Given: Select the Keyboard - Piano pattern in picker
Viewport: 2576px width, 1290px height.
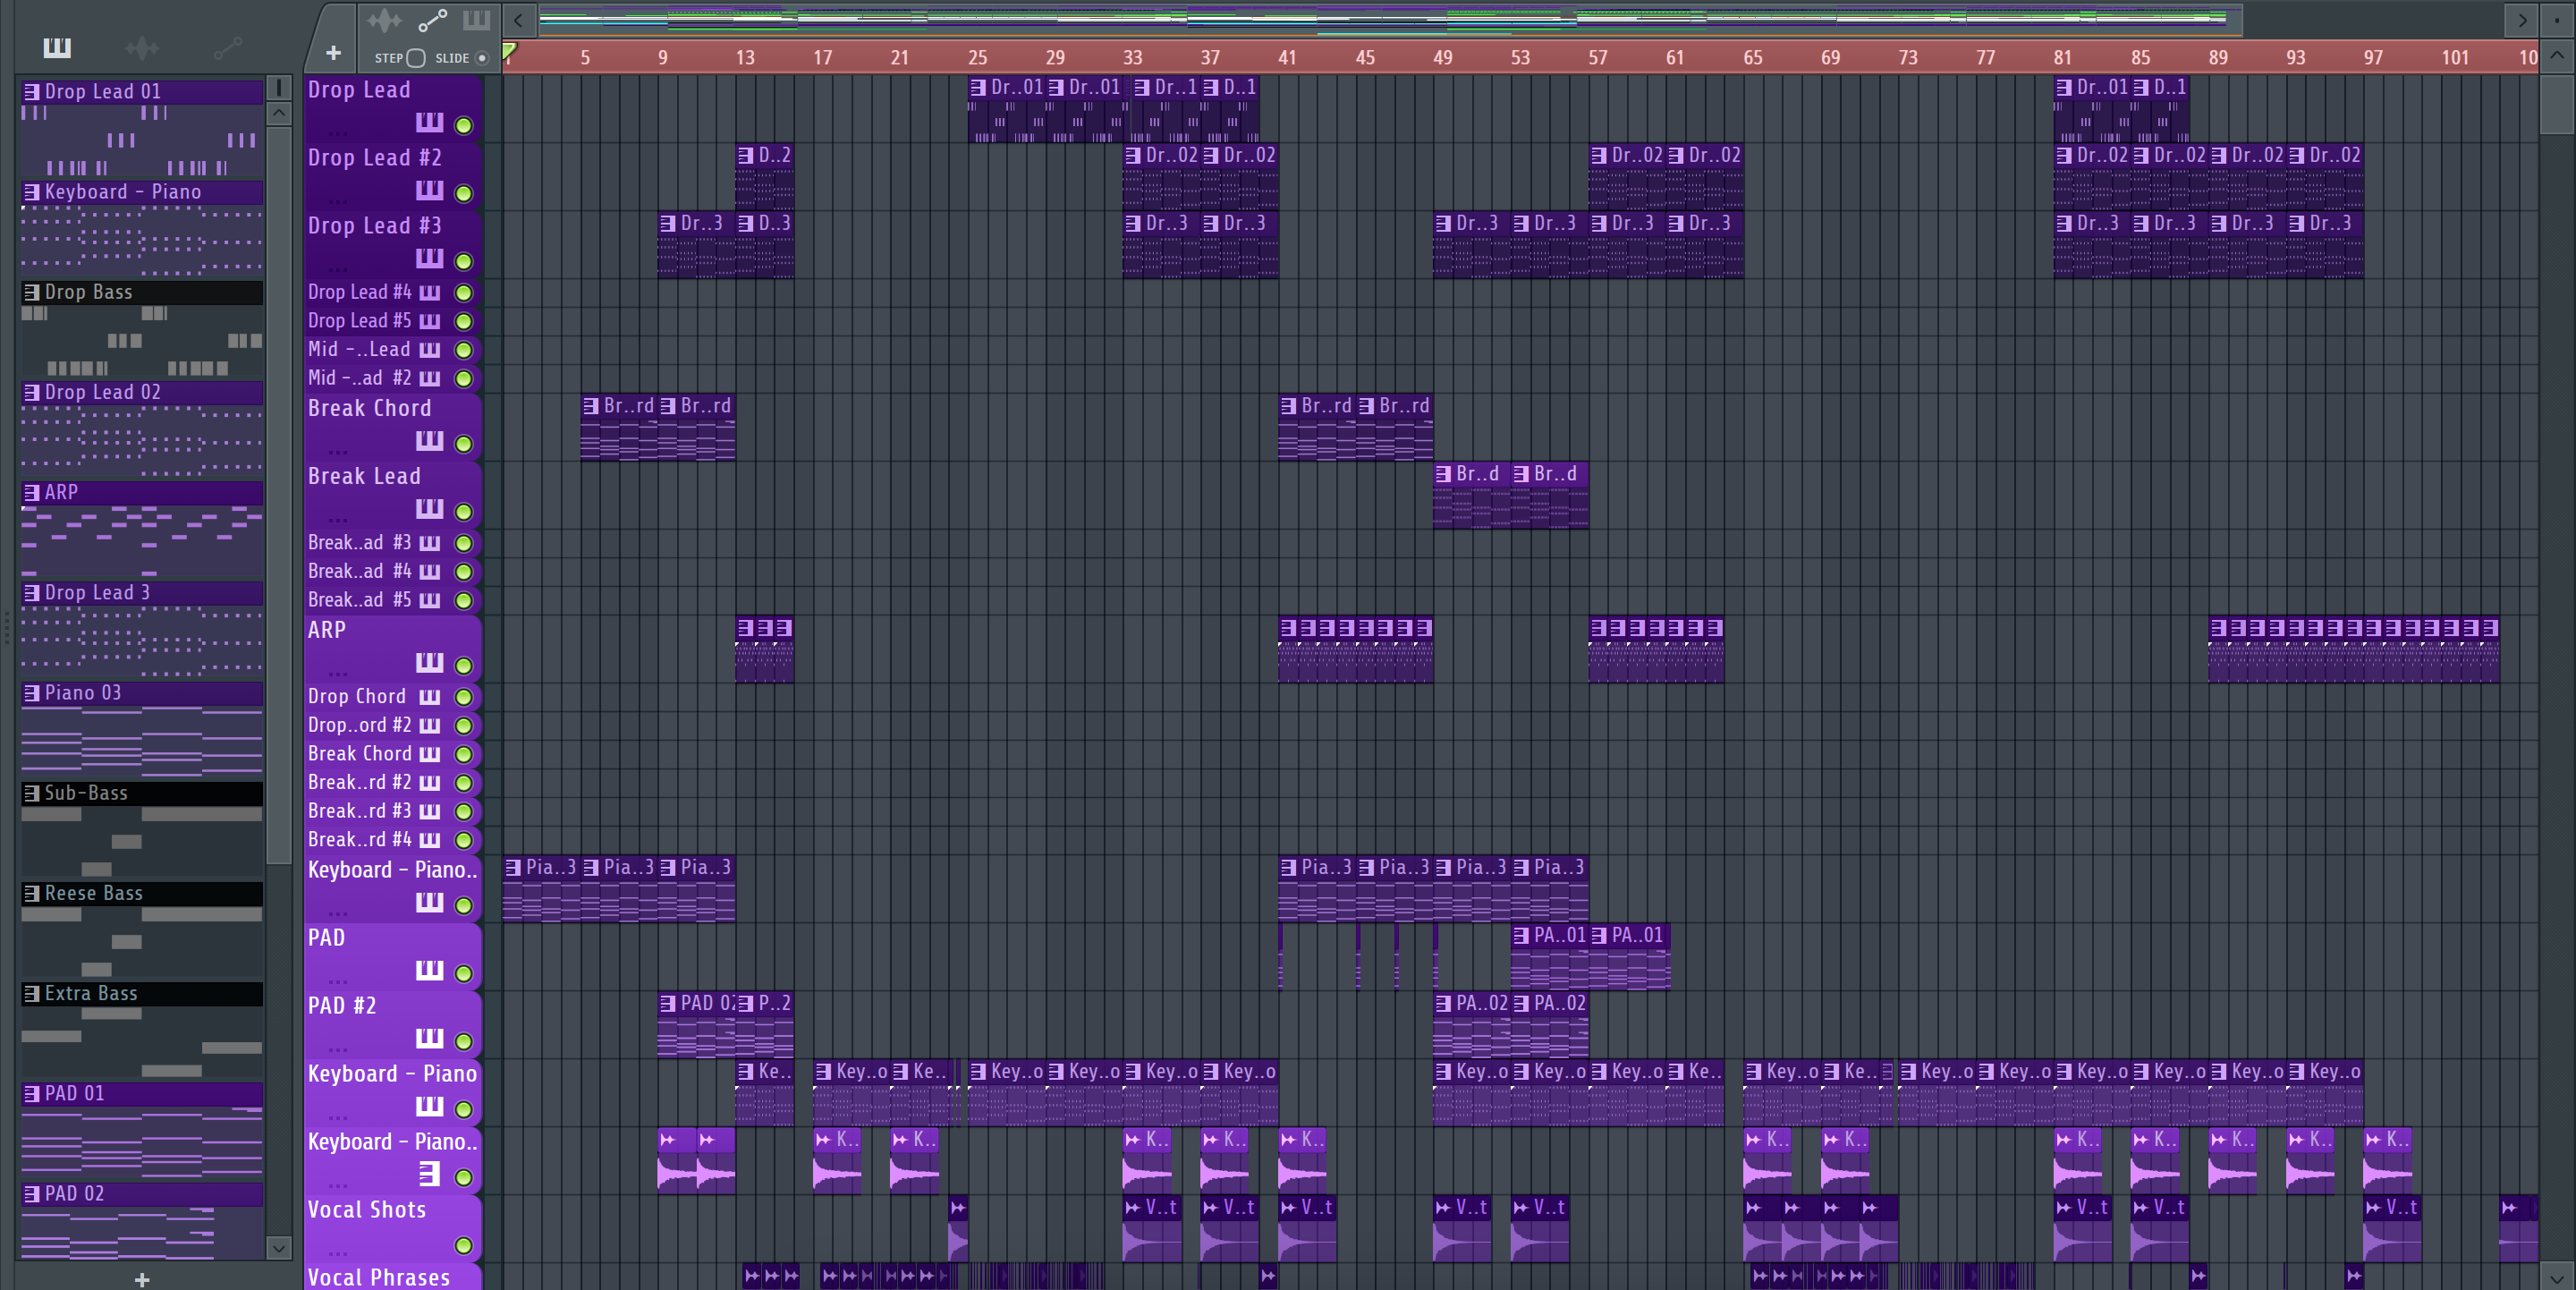Looking at the screenshot, I should pos(122,192).
